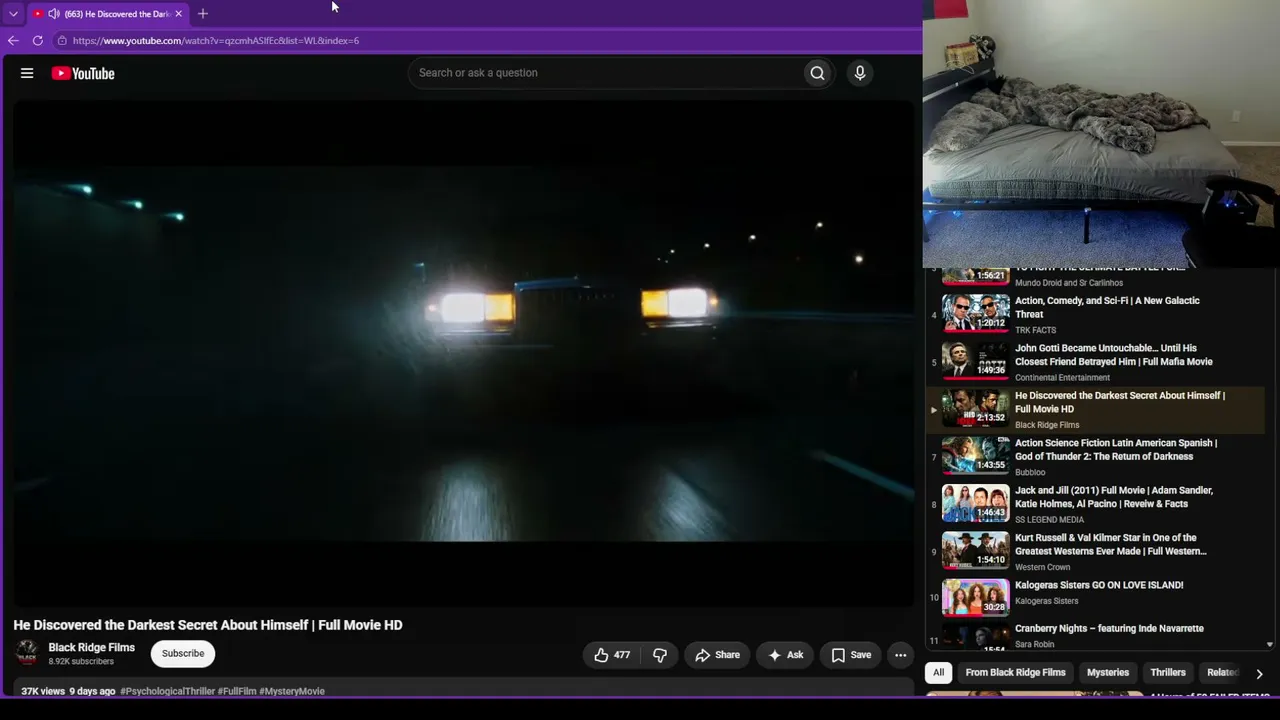Open the Jack and Jill 1:46:43 thumbnail
The width and height of the screenshot is (1280, 720).
975,503
